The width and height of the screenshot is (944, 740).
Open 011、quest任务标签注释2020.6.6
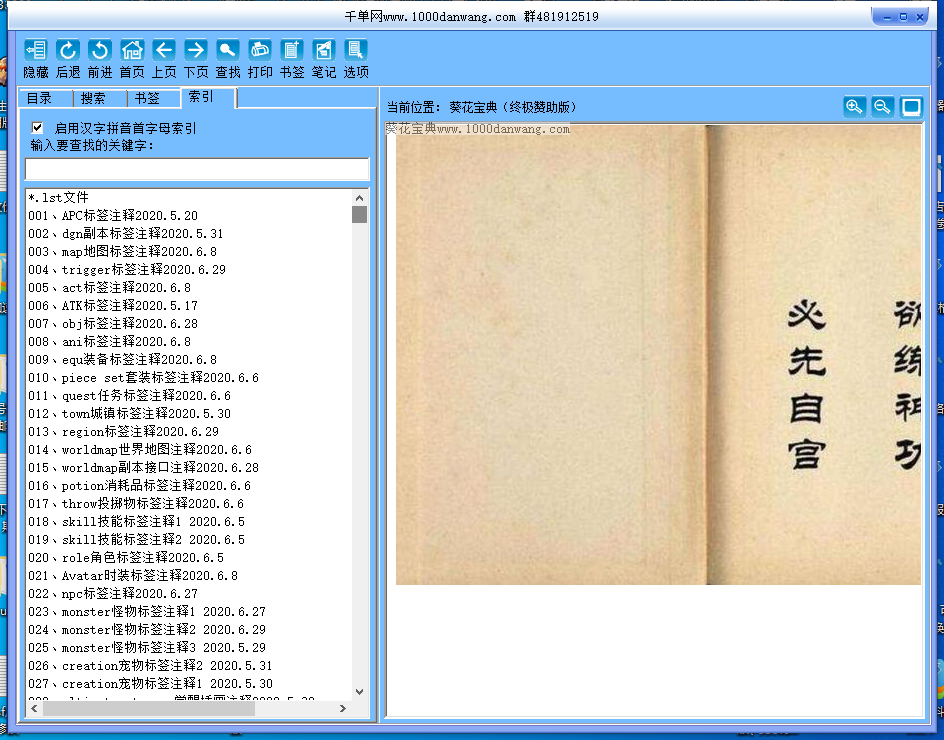(129, 396)
